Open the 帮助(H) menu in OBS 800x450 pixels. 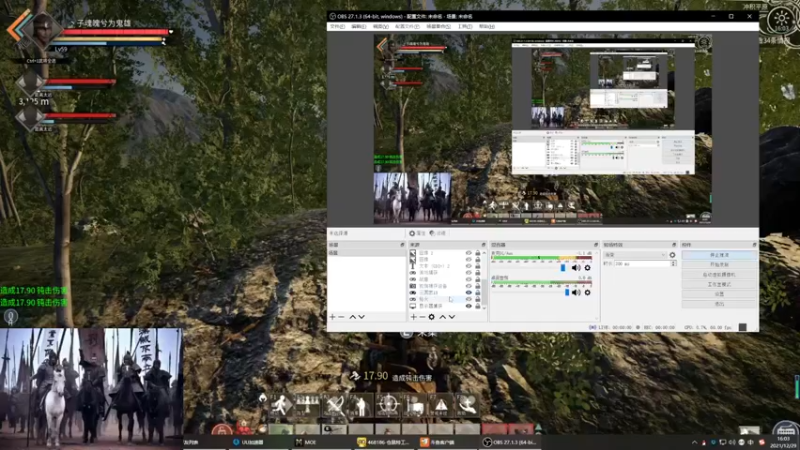point(487,27)
